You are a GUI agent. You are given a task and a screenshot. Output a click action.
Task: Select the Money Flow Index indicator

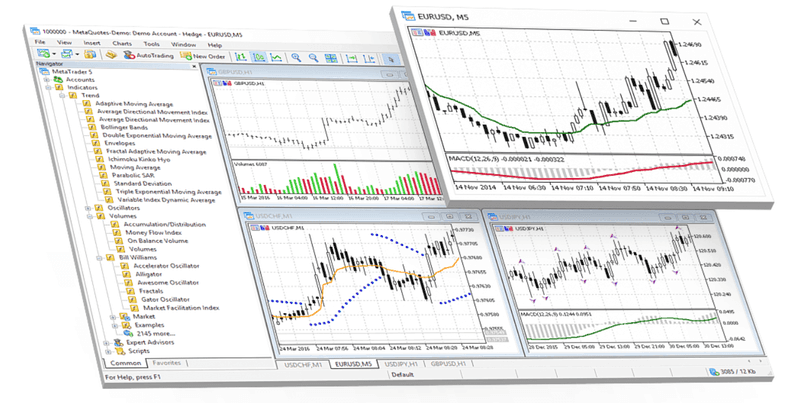pyautogui.click(x=154, y=232)
